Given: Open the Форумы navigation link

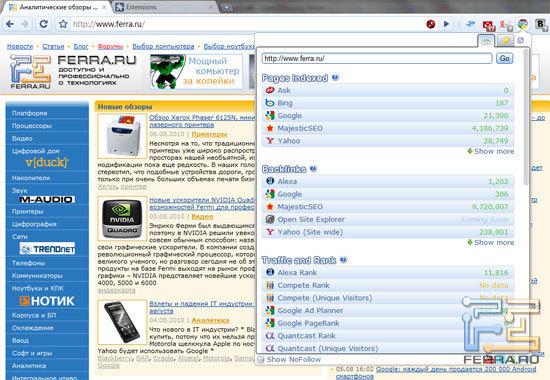Looking at the screenshot, I should tap(110, 46).
